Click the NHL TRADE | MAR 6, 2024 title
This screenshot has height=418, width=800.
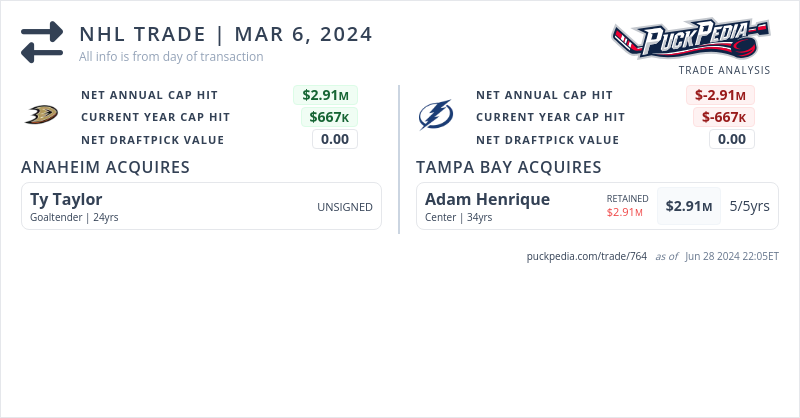click(x=225, y=35)
